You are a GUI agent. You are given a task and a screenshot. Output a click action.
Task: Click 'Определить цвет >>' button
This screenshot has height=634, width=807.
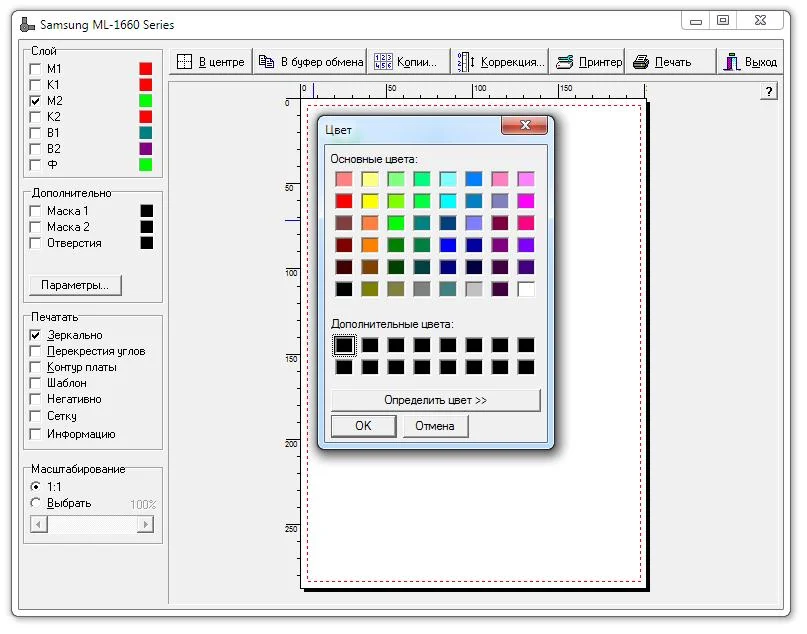(435, 400)
